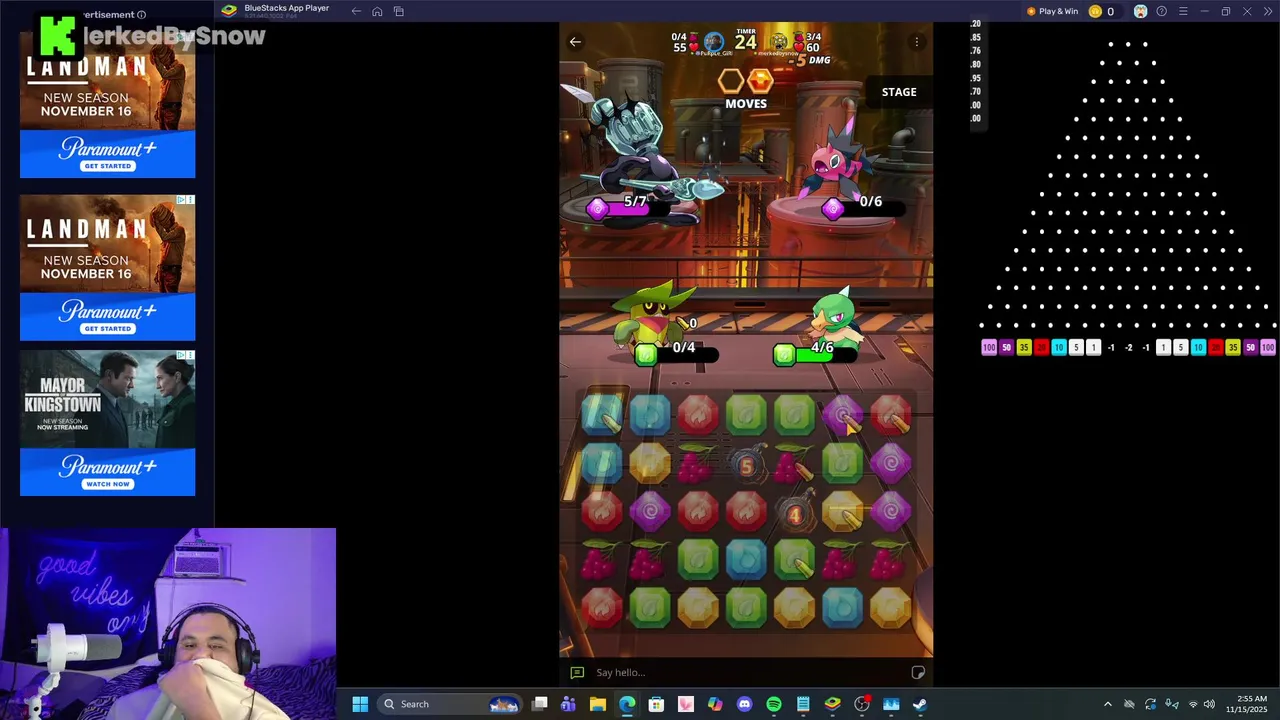Click the streamer webcam feed
The width and height of the screenshot is (1280, 720).
[168, 624]
